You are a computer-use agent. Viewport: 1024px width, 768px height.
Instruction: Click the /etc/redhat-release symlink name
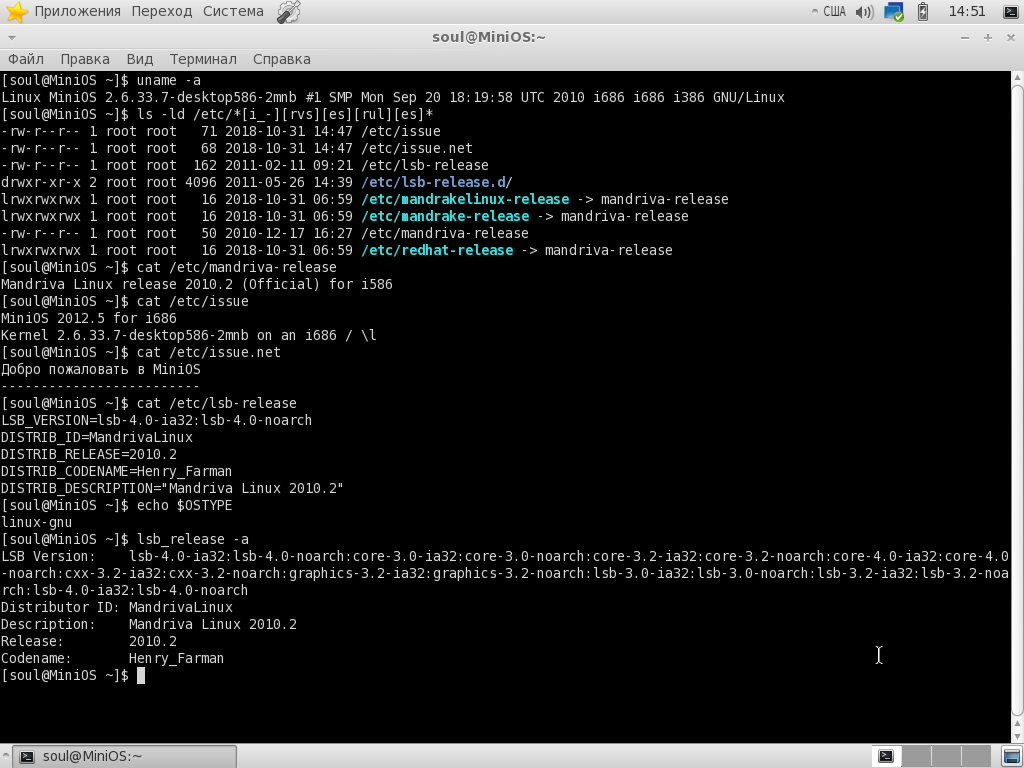click(437, 250)
